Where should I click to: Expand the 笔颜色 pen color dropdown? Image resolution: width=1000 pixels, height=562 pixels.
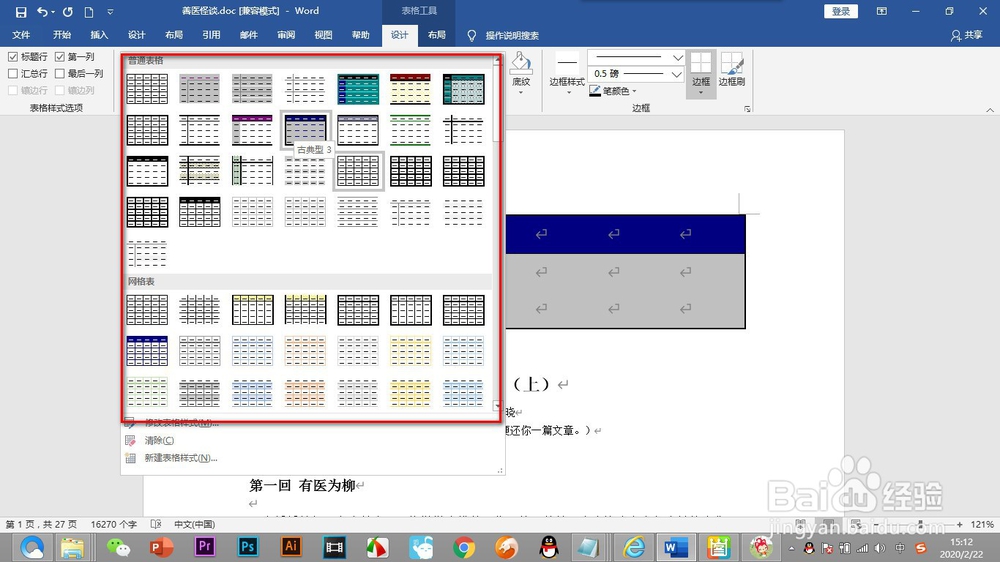tap(635, 91)
